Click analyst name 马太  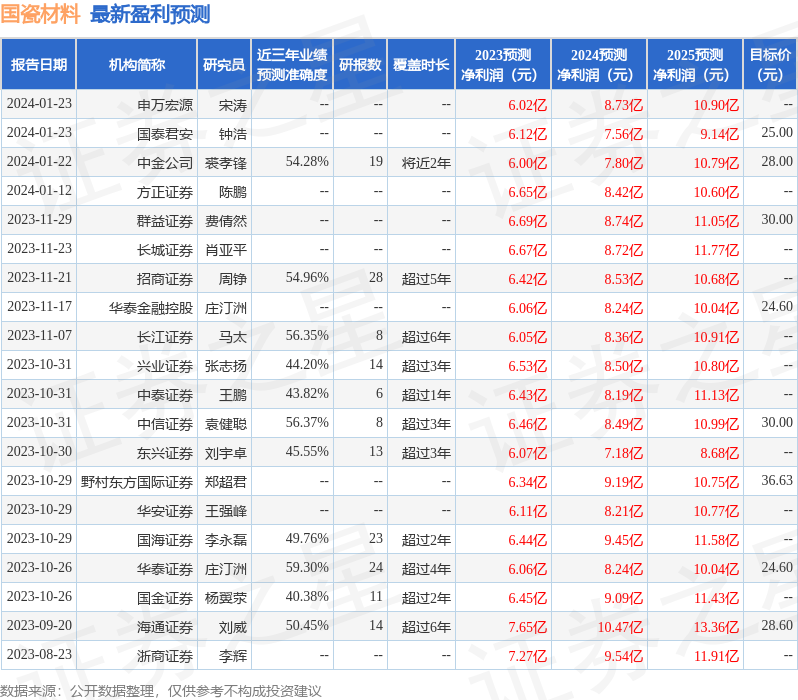pos(233,337)
